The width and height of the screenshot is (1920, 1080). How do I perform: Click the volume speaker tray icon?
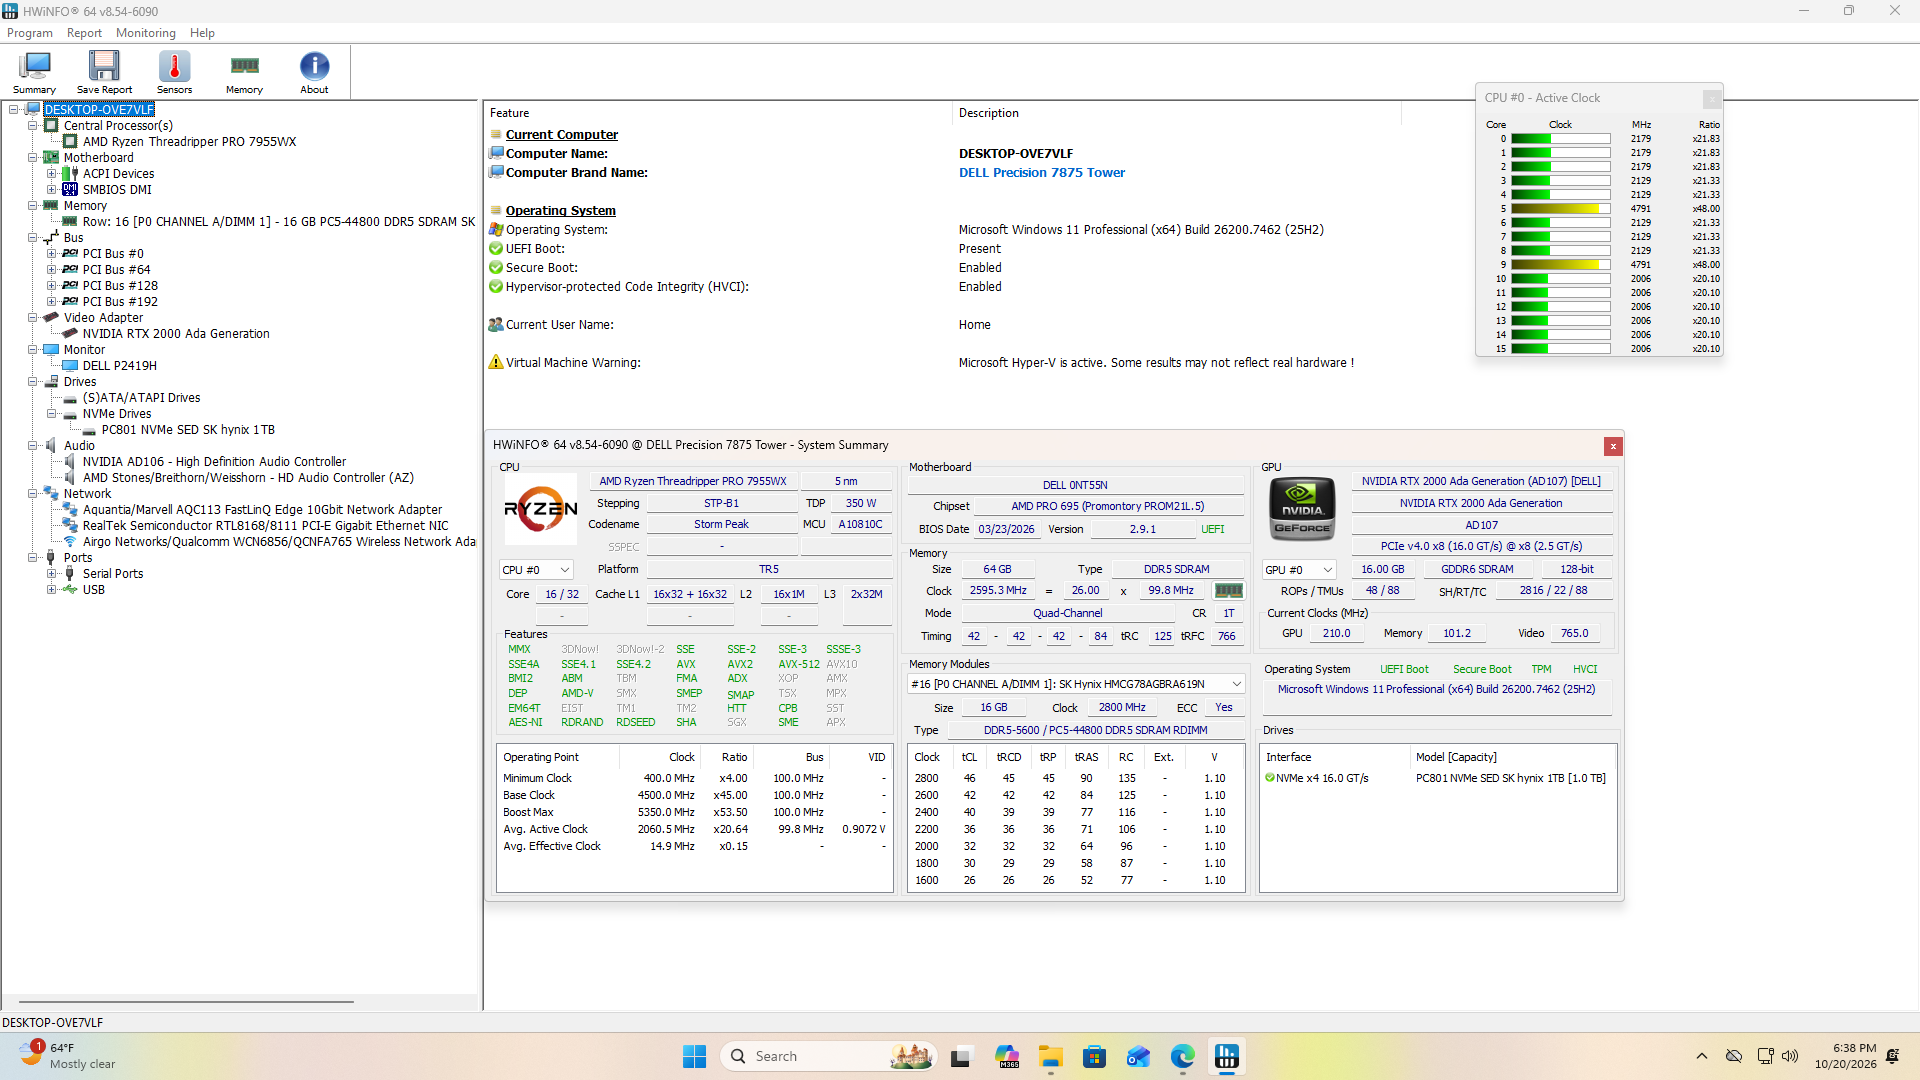[x=1790, y=1056]
